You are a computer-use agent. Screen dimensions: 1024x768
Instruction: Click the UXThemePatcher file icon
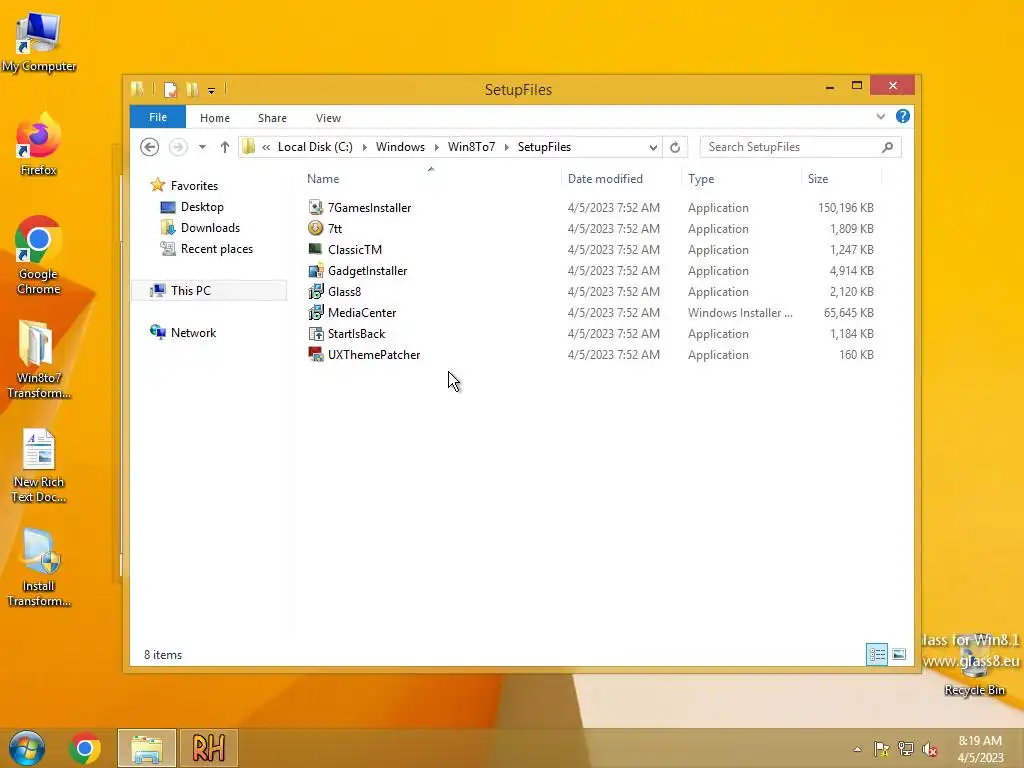(x=315, y=355)
